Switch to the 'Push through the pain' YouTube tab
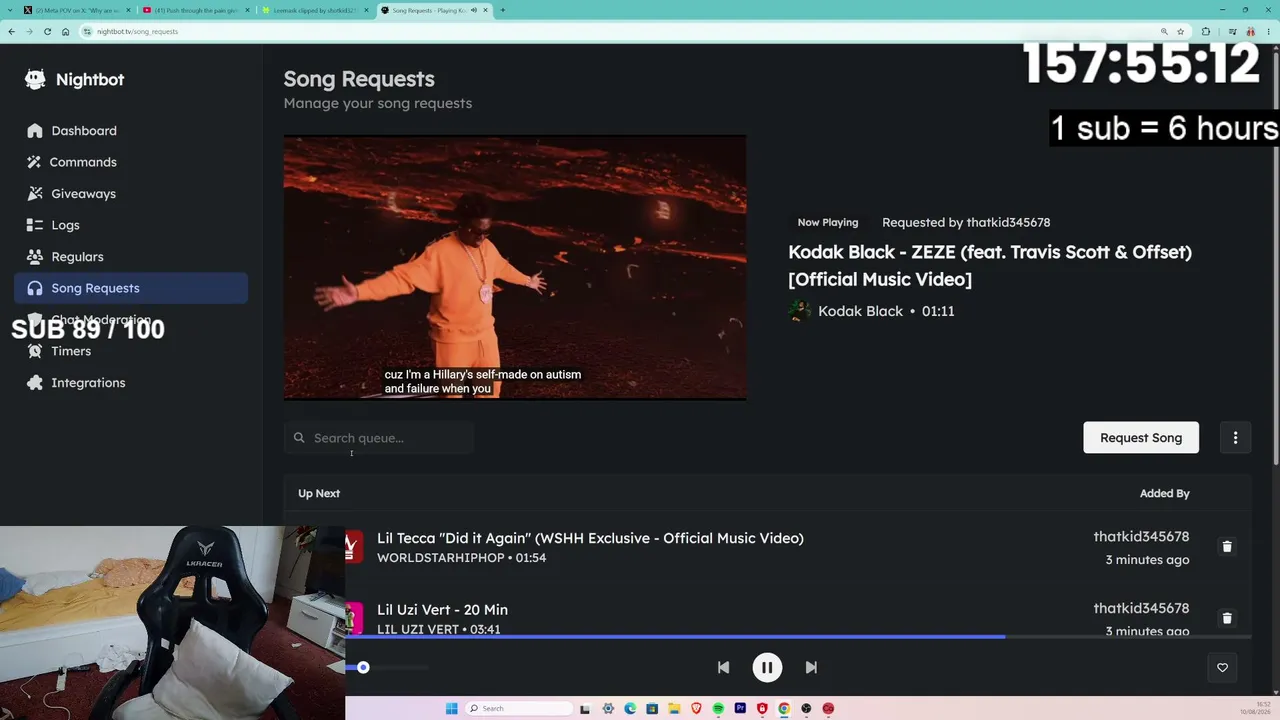 (196, 10)
